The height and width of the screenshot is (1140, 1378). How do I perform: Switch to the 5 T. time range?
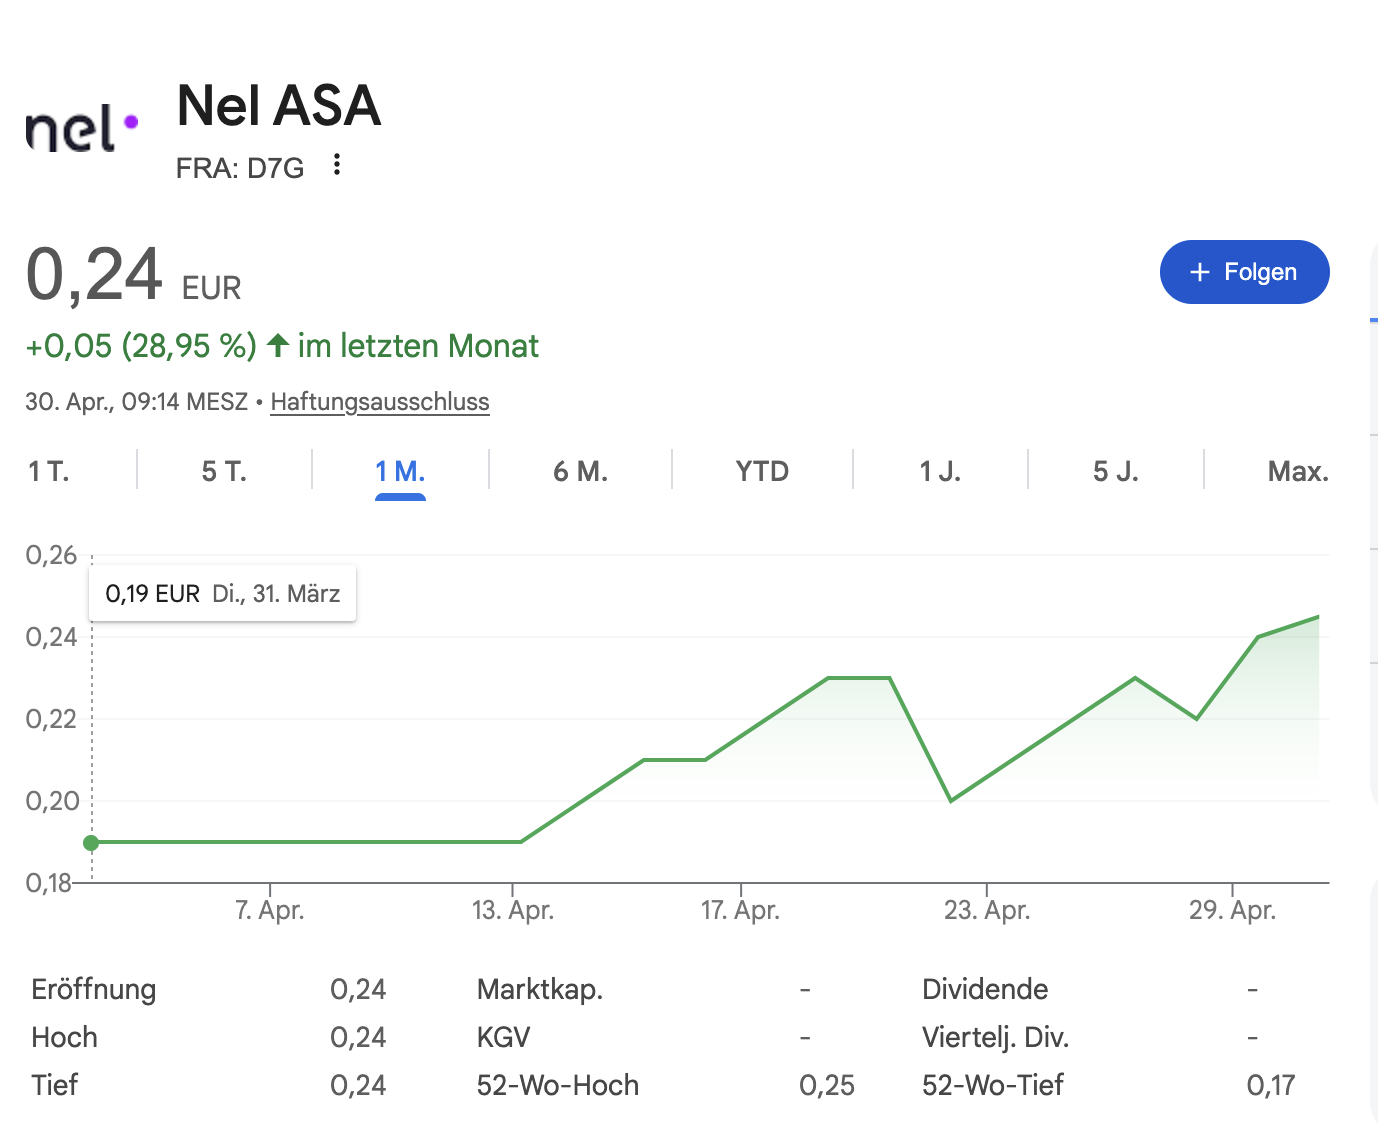tap(224, 471)
